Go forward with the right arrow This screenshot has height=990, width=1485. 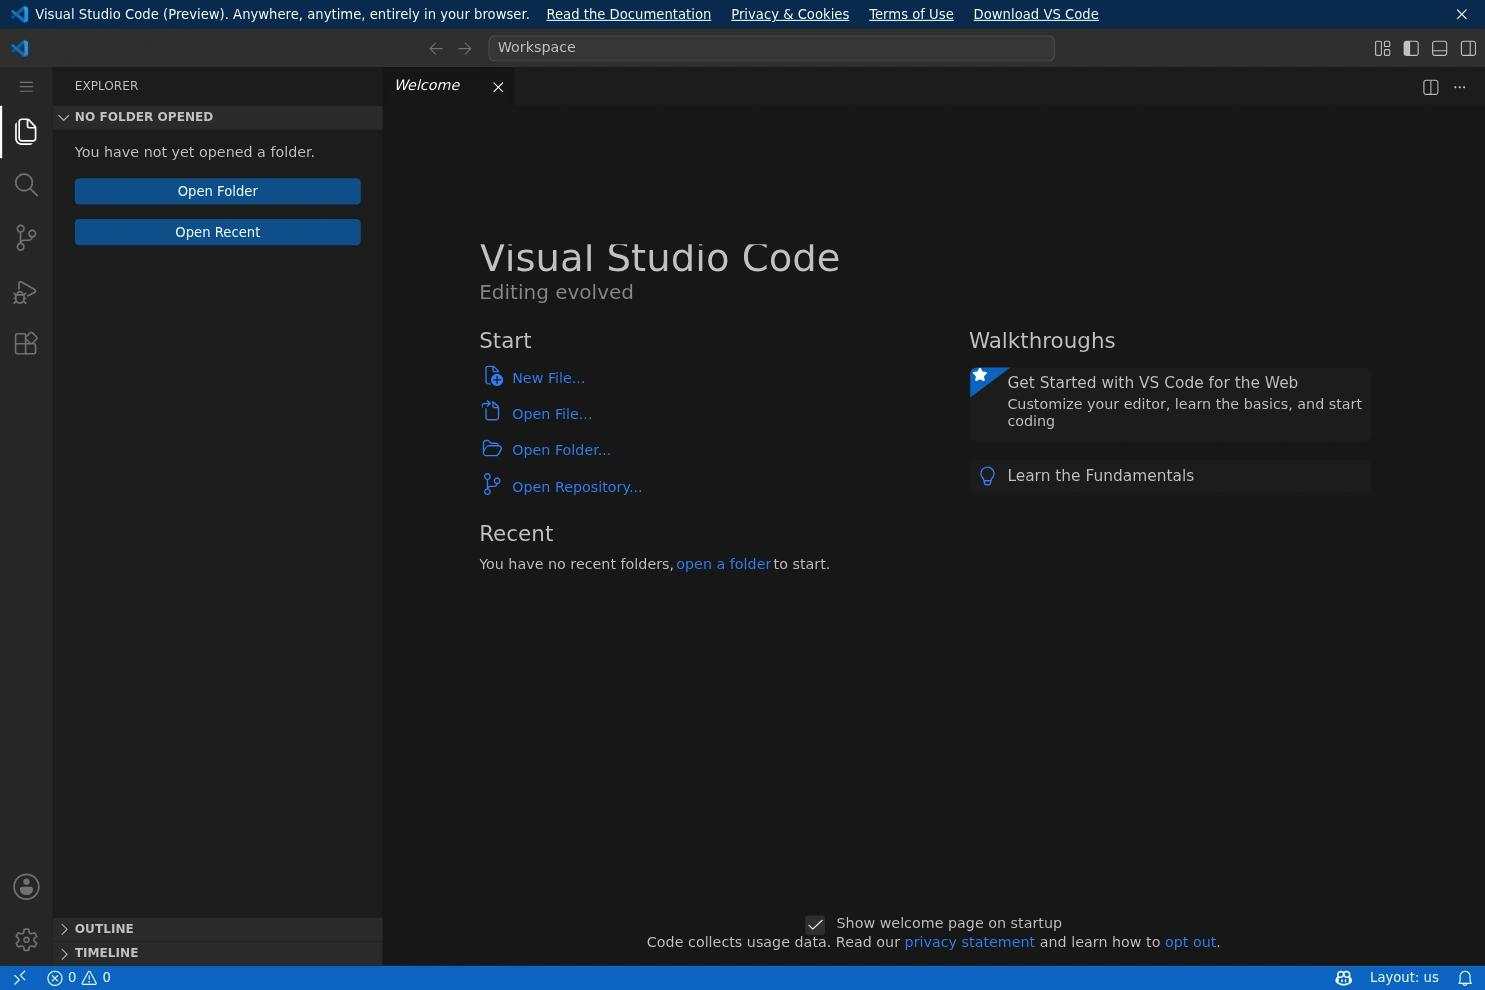[x=465, y=48]
